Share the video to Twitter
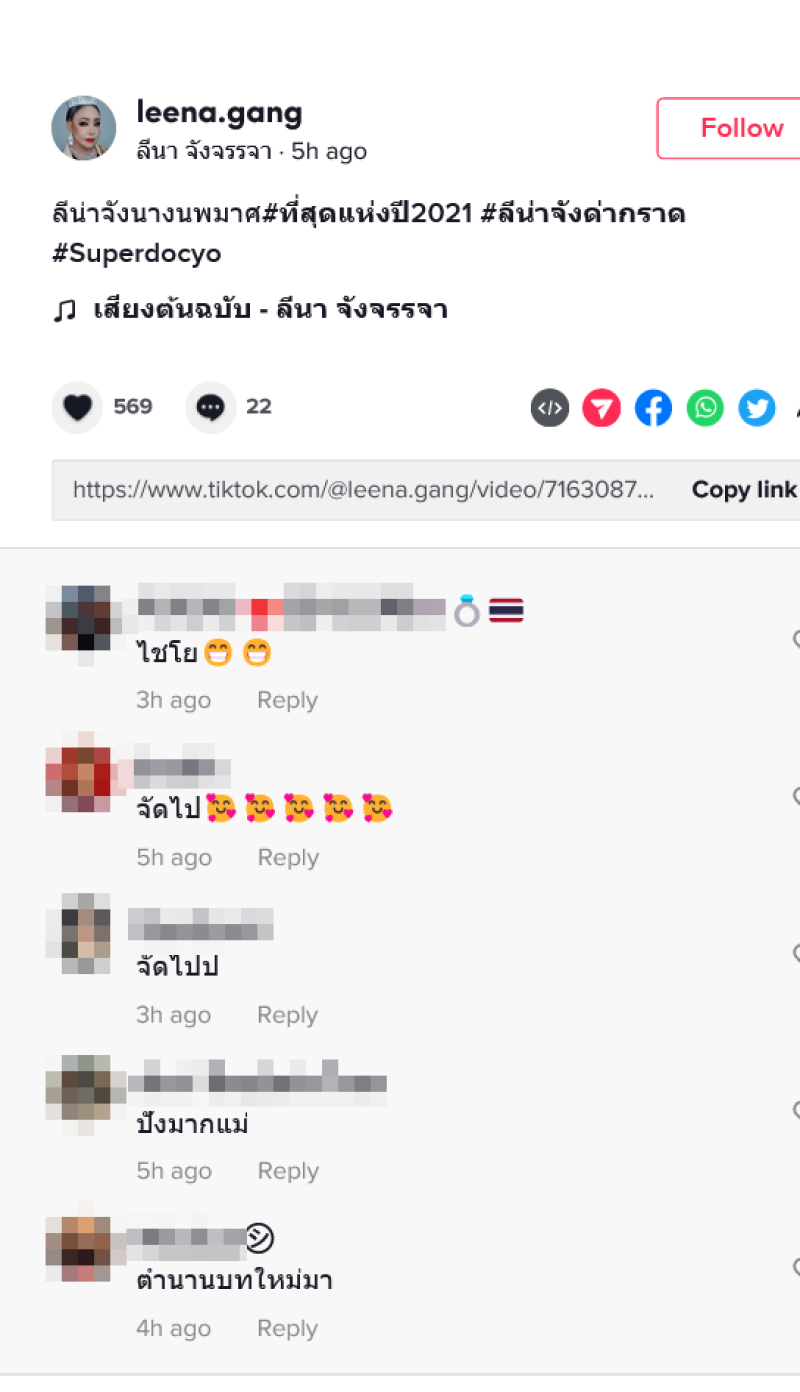The width and height of the screenshot is (800, 1392). 757,408
